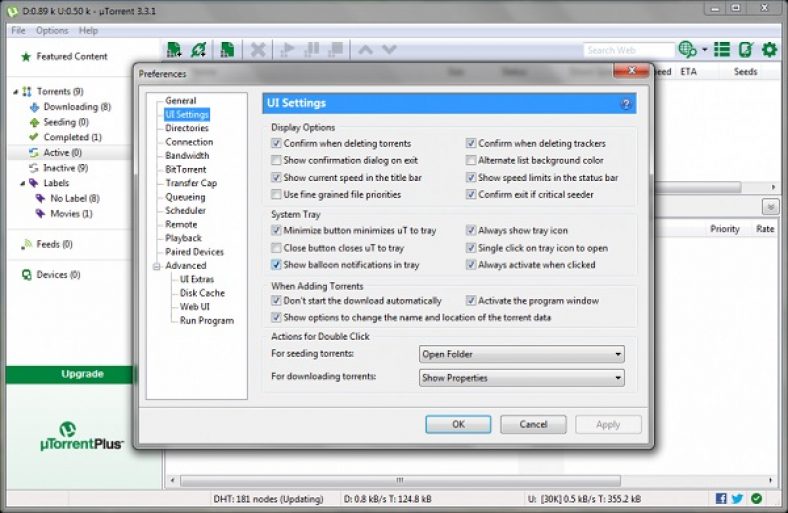Open the For downloading torrents dropdown

[522, 378]
